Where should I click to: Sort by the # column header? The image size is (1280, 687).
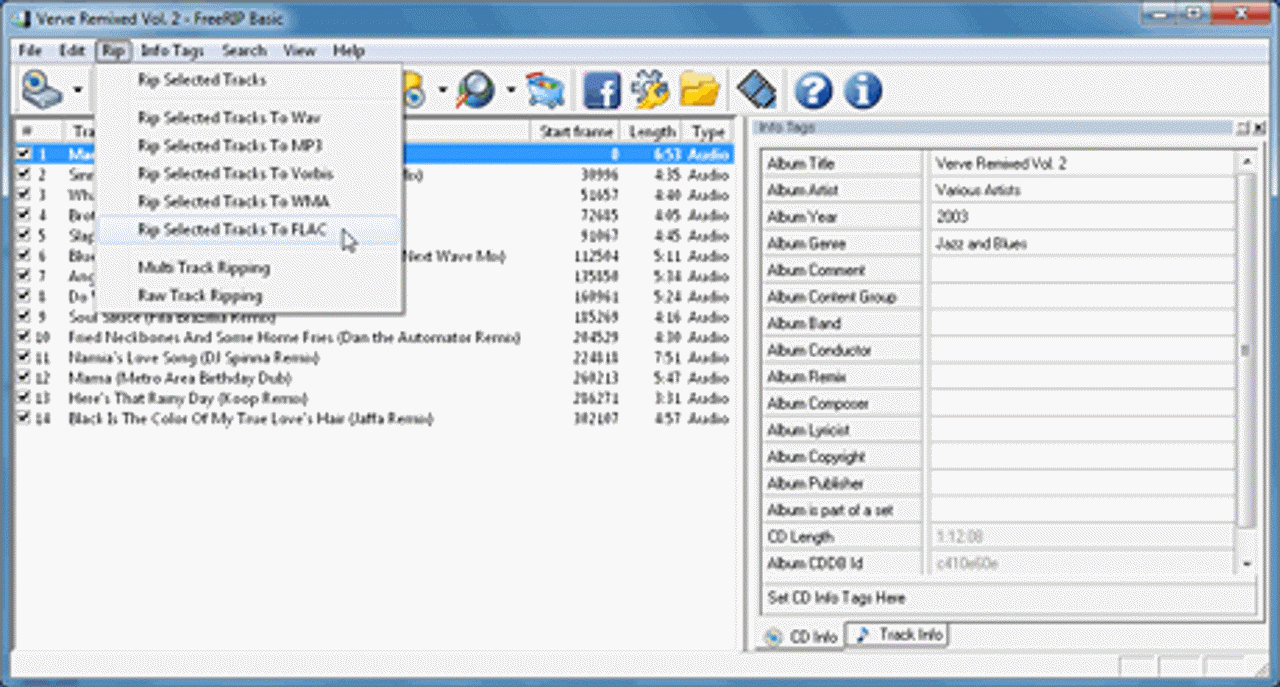tap(40, 132)
